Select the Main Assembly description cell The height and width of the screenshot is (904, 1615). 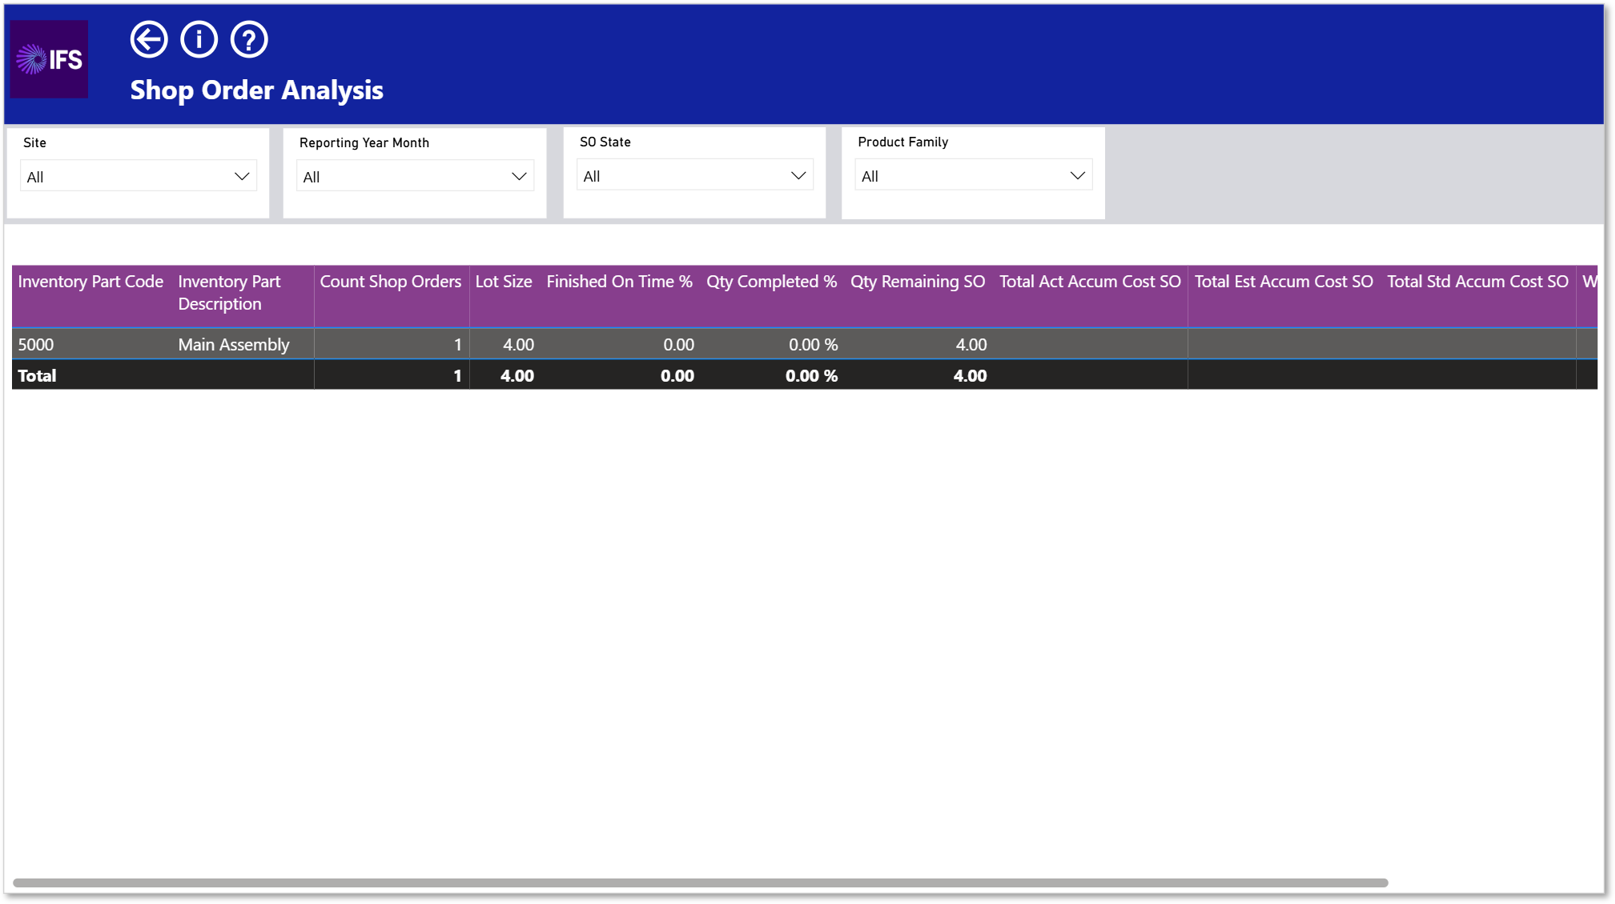pos(234,345)
